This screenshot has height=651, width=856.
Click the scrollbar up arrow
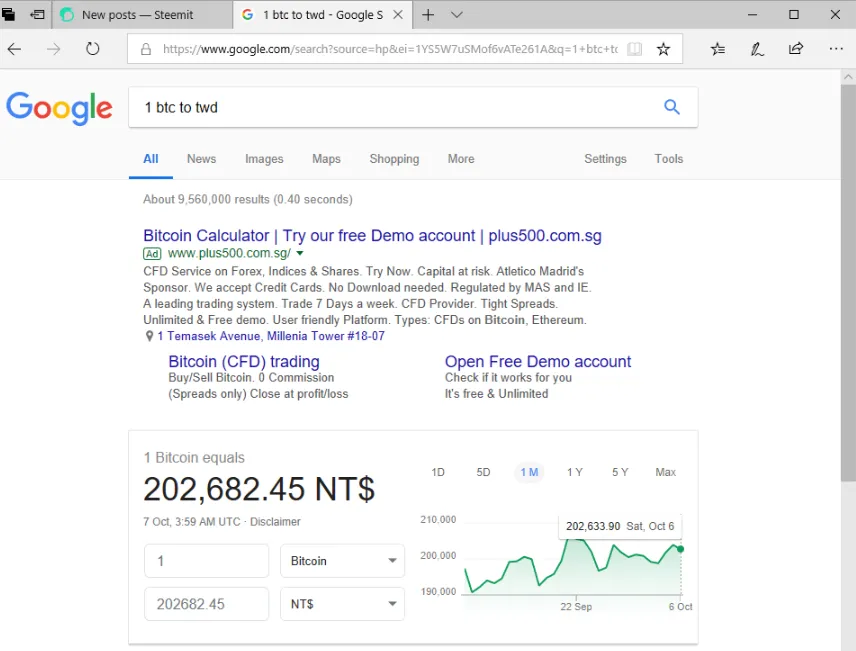click(848, 77)
